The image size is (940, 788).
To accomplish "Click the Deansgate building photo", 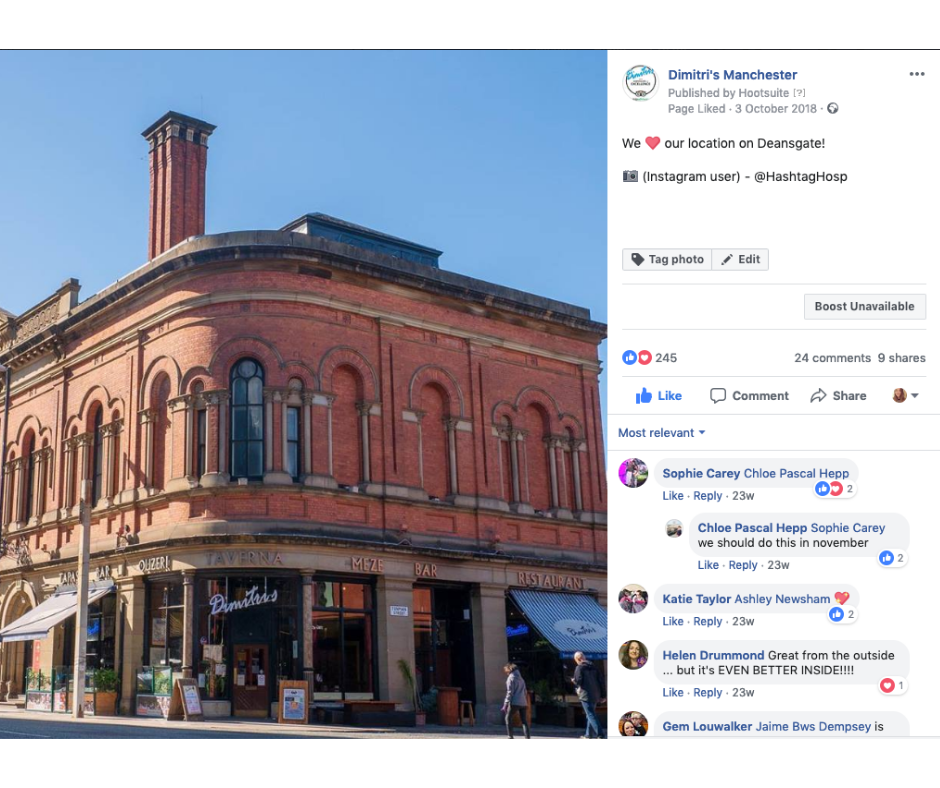I will click(303, 394).
